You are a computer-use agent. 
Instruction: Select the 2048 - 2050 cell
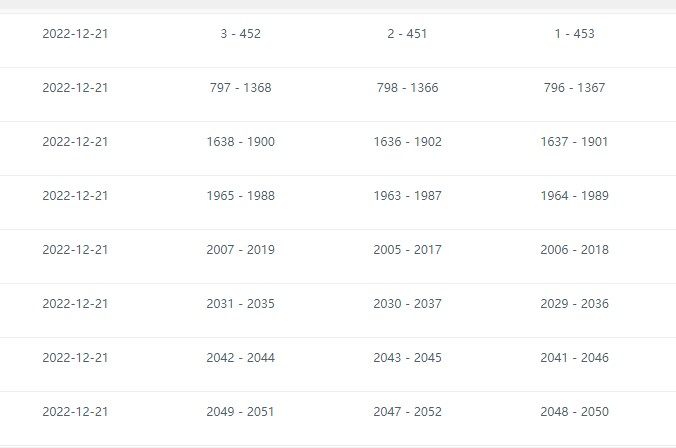point(574,412)
